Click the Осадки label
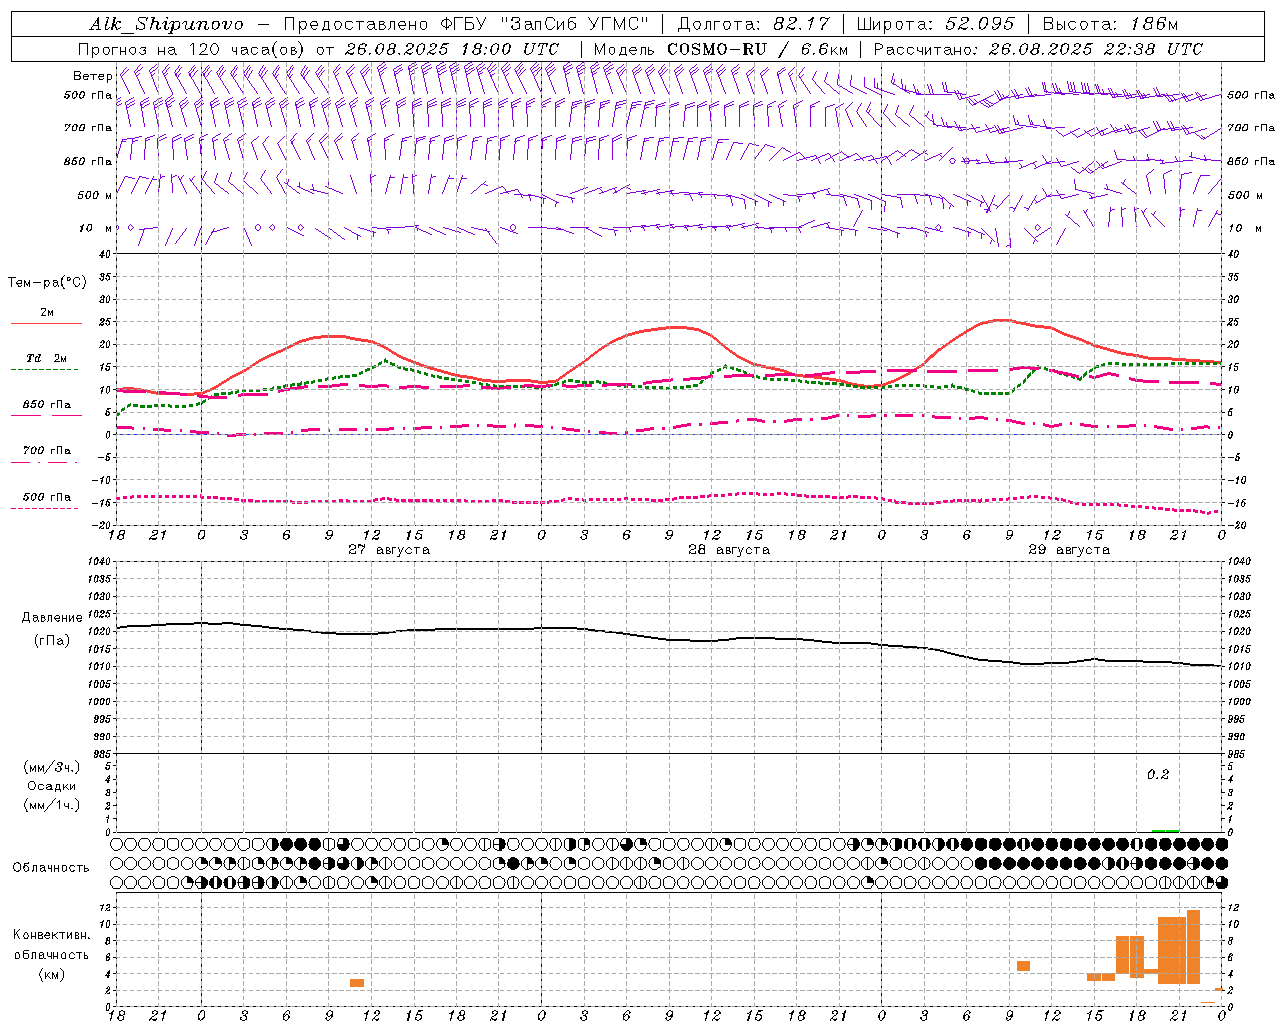Viewport: 1280px width, 1024px height. click(x=52, y=786)
